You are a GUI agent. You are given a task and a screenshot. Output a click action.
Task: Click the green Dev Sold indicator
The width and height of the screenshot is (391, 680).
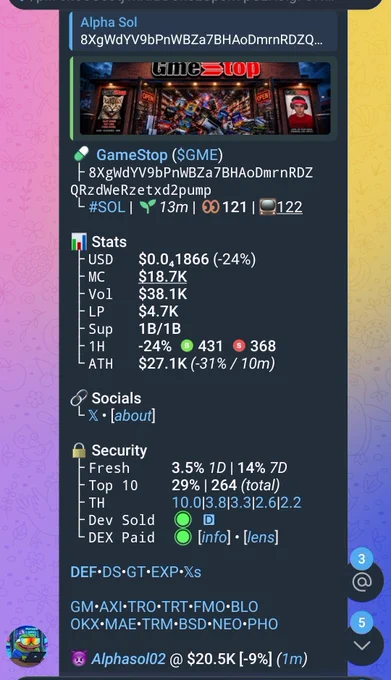pyautogui.click(x=182, y=520)
